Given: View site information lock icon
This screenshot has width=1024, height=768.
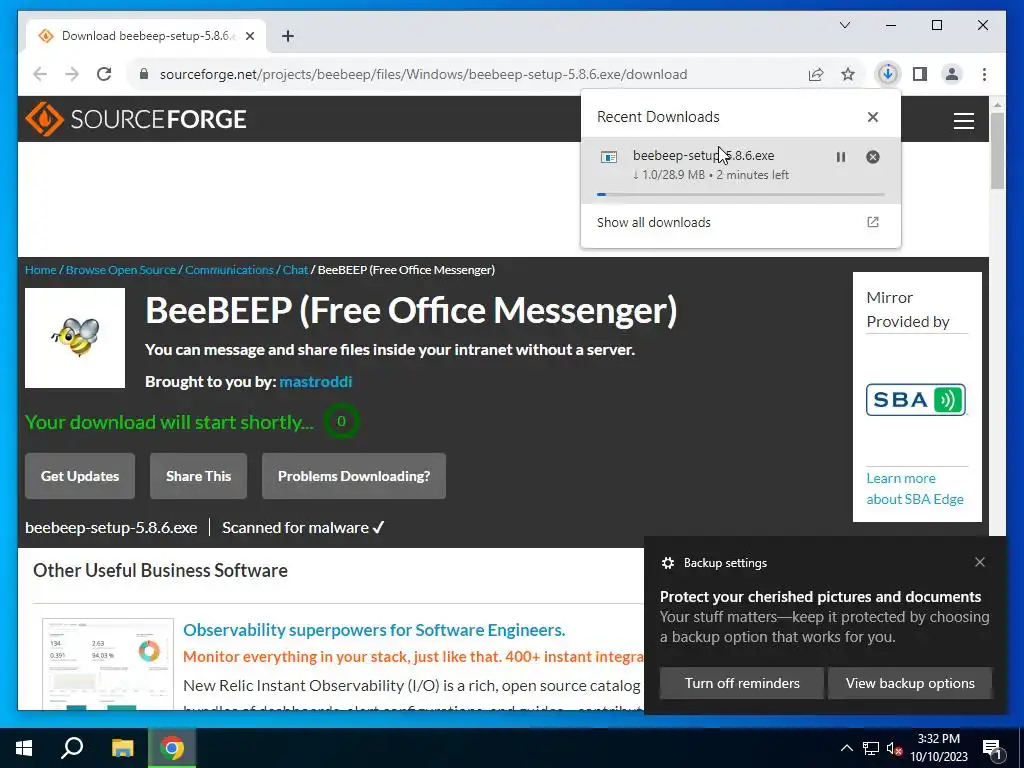Looking at the screenshot, I should (144, 74).
